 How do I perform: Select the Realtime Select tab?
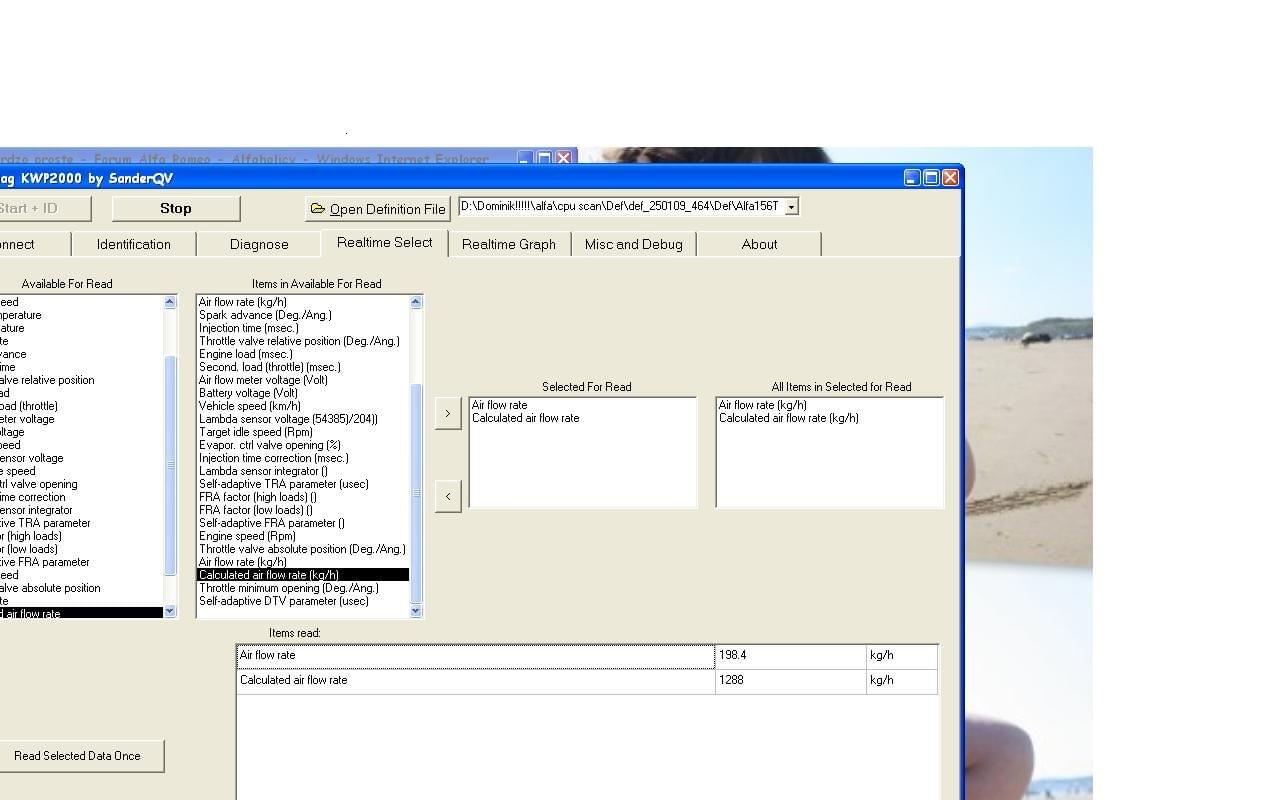[x=385, y=242]
